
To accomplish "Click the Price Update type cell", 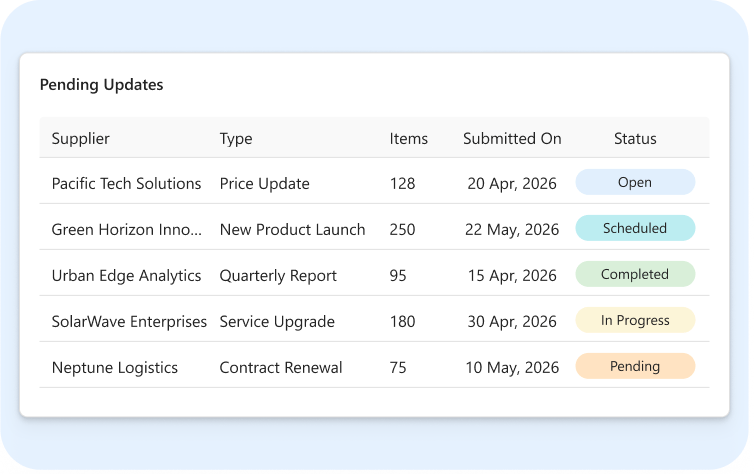I will 264,184.
